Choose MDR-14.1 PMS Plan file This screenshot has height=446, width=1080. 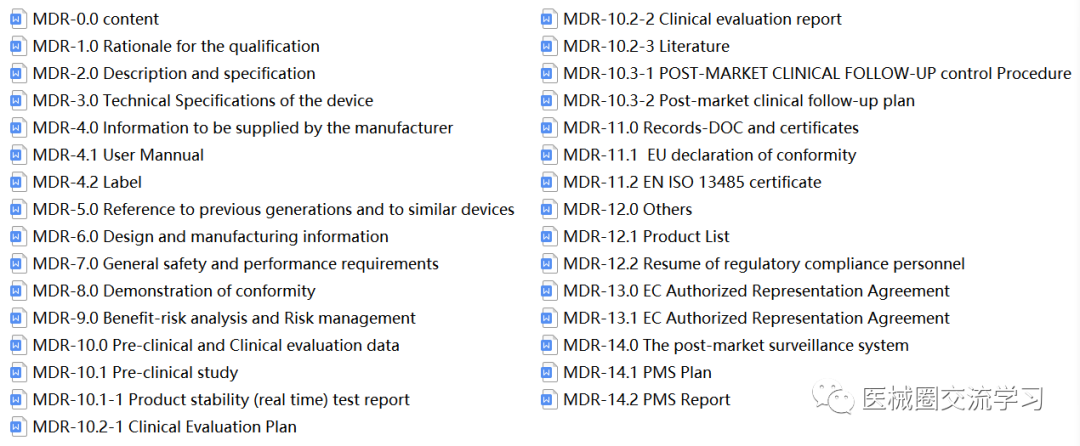pos(627,373)
